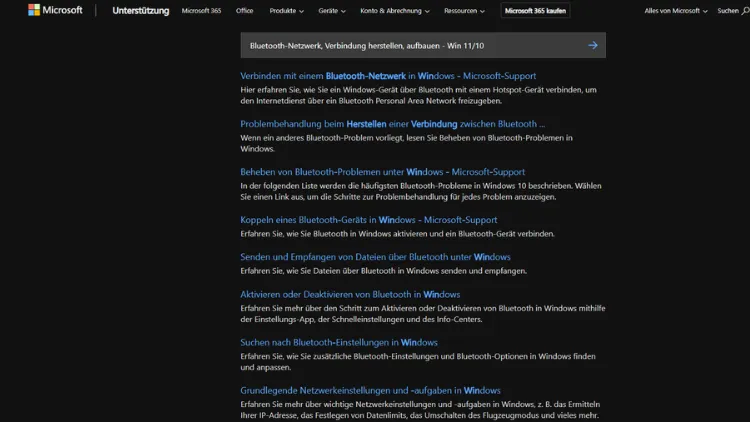Open Alles von Microsoft dropdown
Image resolution: width=750 pixels, height=422 pixels.
[675, 11]
